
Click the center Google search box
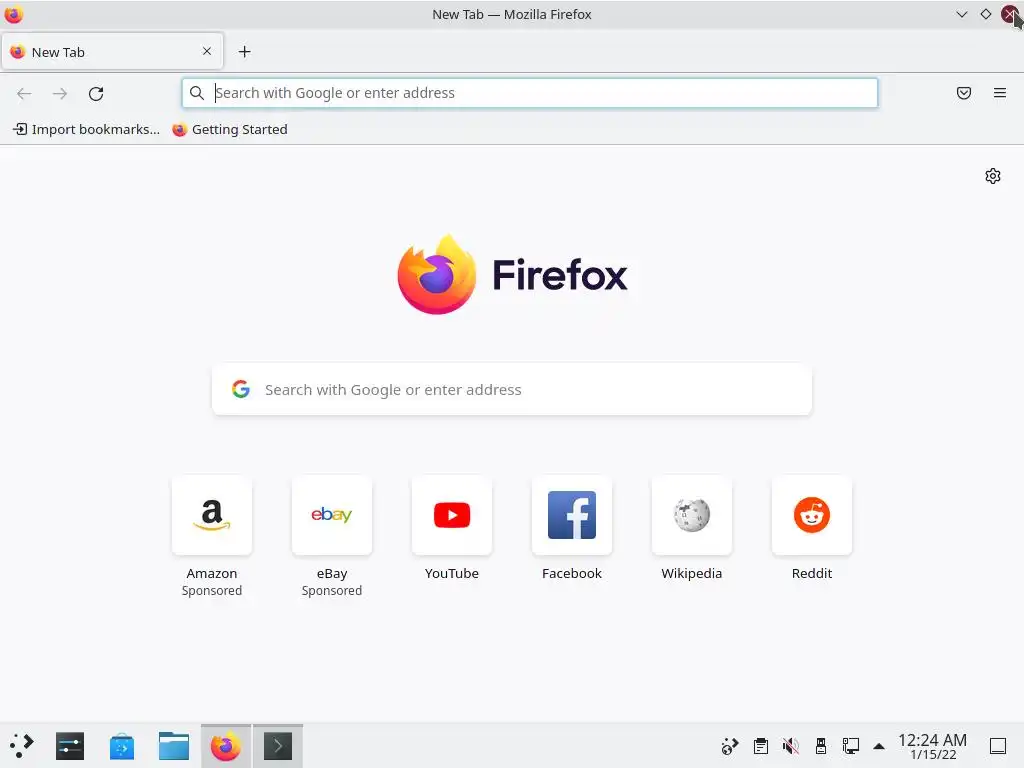tap(512, 389)
